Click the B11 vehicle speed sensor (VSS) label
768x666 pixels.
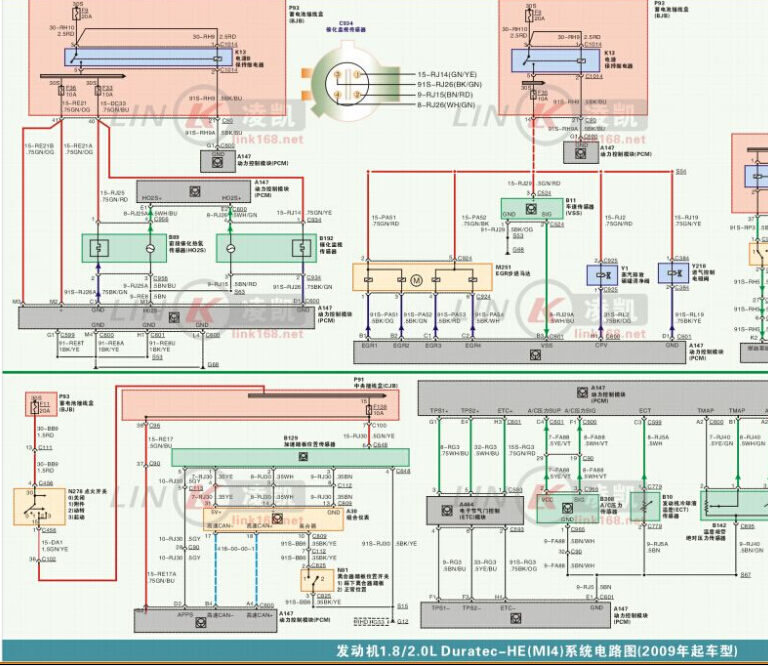pos(579,207)
